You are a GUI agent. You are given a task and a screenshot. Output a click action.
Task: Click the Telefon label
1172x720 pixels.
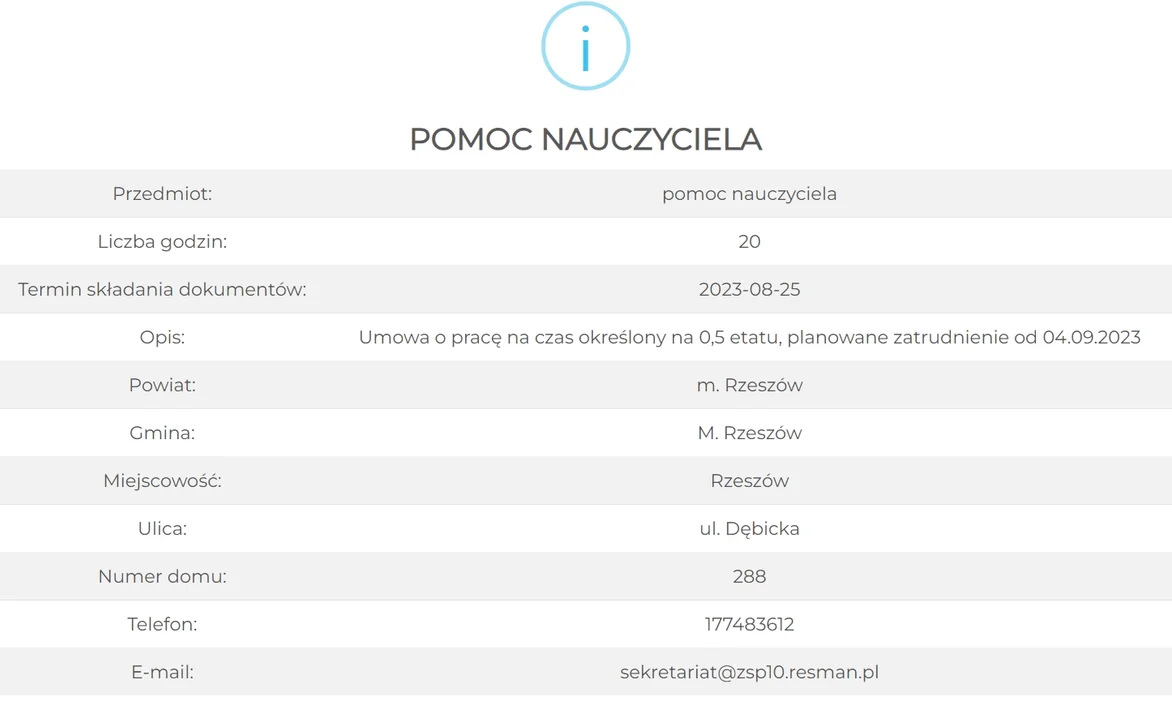(x=162, y=624)
